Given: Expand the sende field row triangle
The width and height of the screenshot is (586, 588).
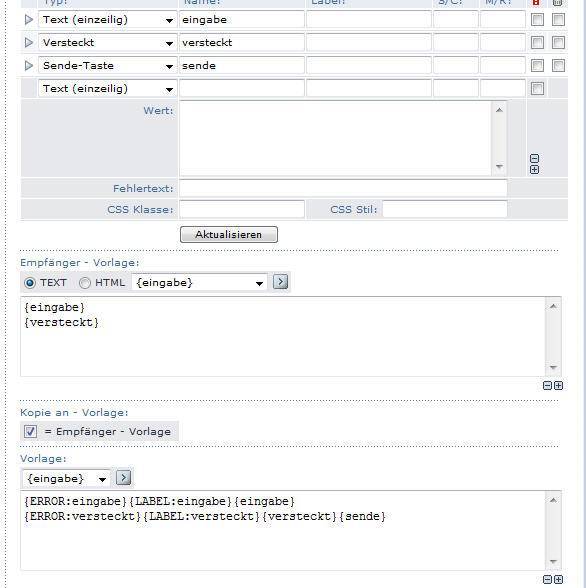Looking at the screenshot, I should [x=28, y=66].
